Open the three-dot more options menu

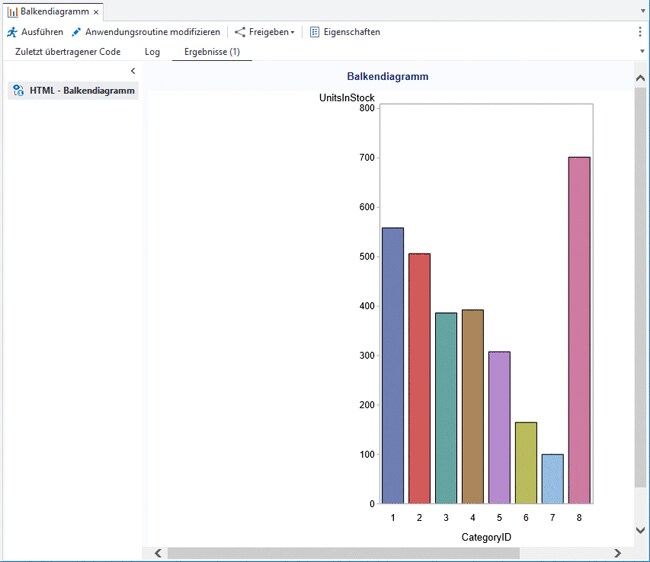point(640,32)
